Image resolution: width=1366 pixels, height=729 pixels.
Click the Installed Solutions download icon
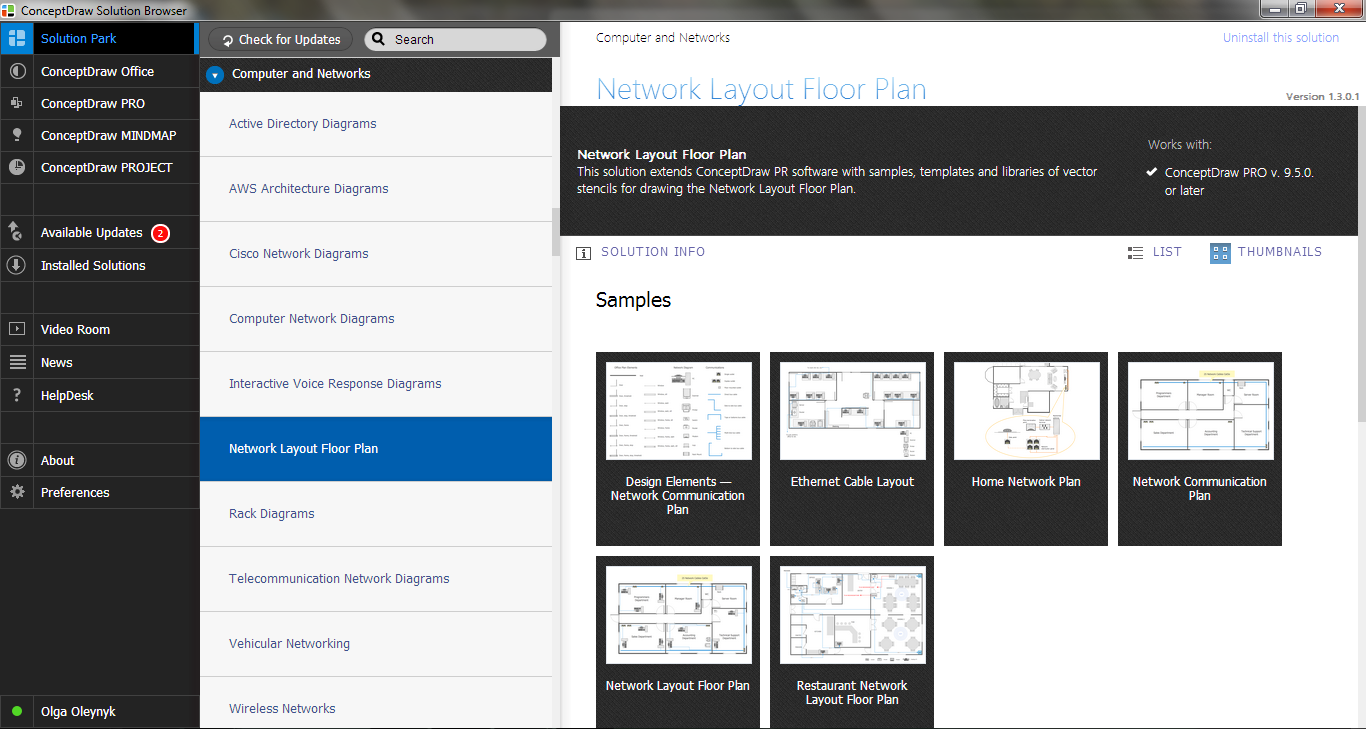pos(16,266)
